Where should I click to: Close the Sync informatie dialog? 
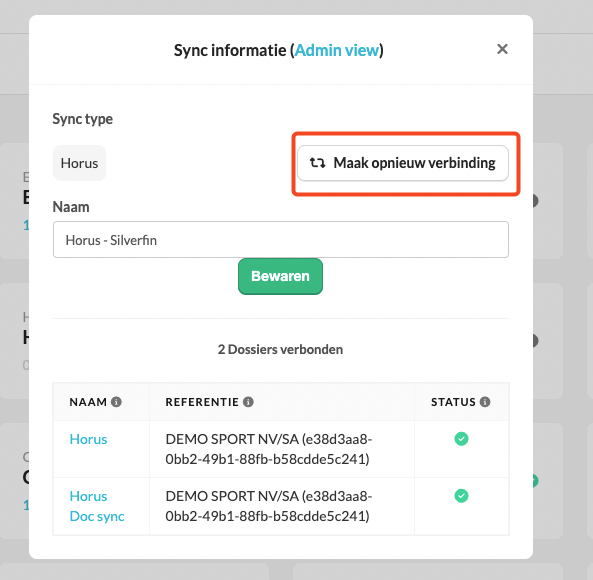502,49
